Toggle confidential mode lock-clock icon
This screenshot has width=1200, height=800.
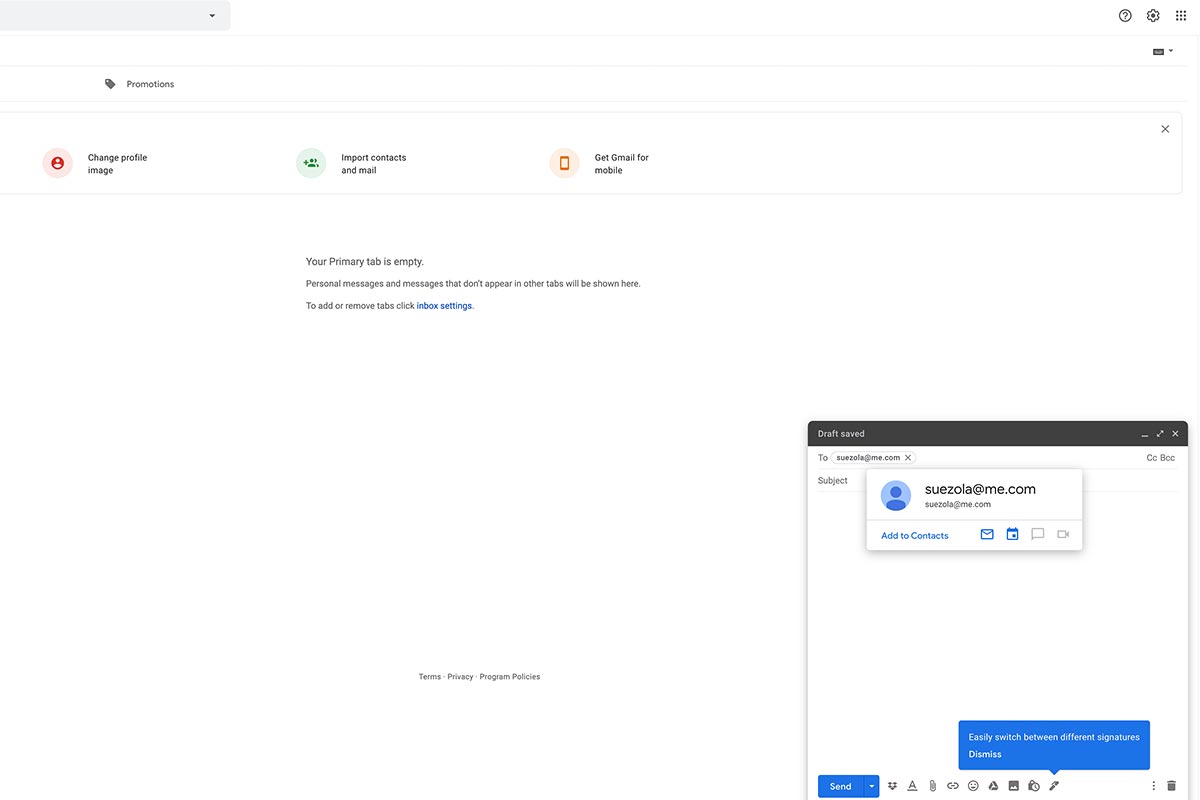[x=1034, y=786]
